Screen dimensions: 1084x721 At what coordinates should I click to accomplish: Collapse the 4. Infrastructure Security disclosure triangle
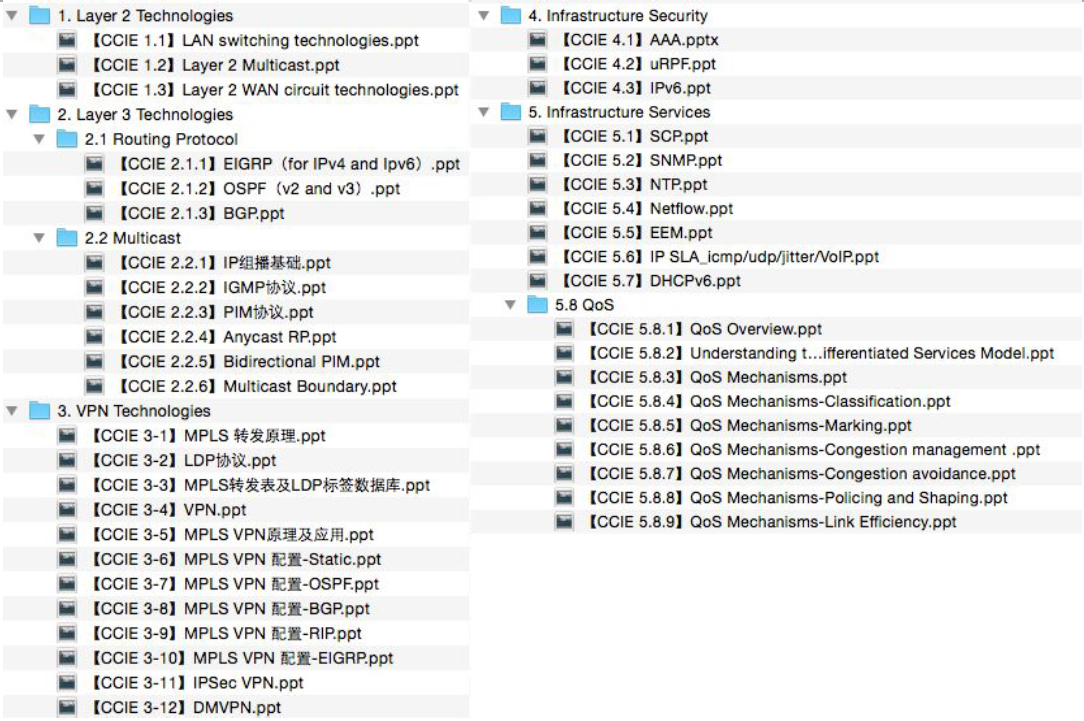click(x=484, y=15)
